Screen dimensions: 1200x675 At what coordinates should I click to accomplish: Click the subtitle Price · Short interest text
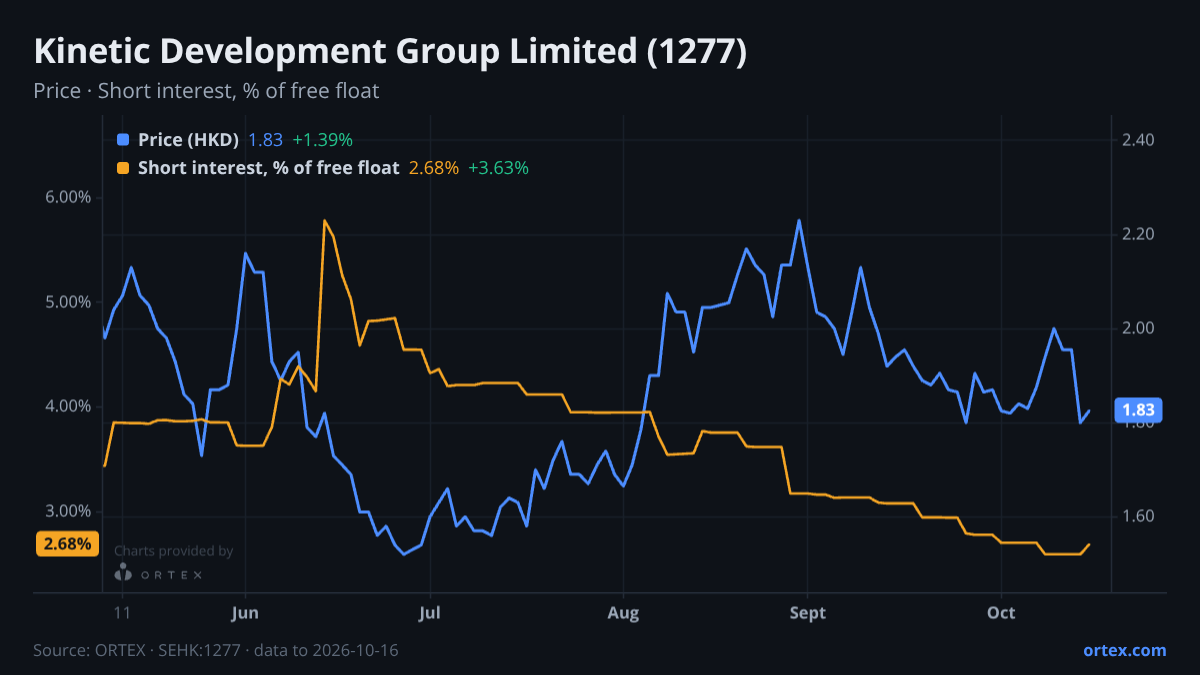point(206,91)
